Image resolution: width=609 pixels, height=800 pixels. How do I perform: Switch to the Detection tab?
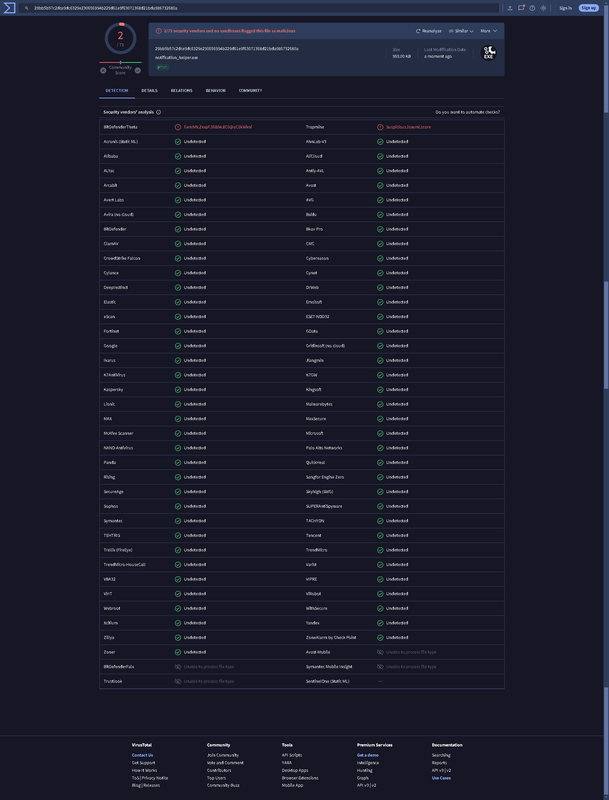point(117,91)
